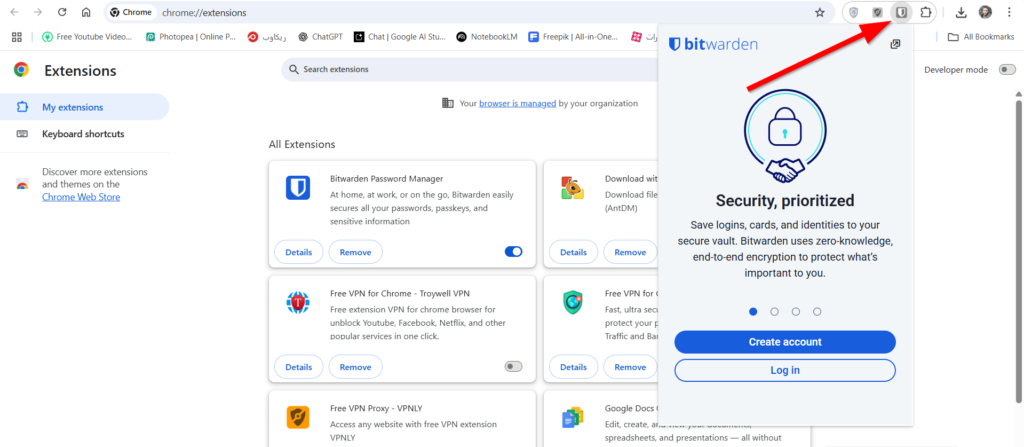The width and height of the screenshot is (1024, 447).
Task: Create a Bitwarden account
Action: click(785, 342)
